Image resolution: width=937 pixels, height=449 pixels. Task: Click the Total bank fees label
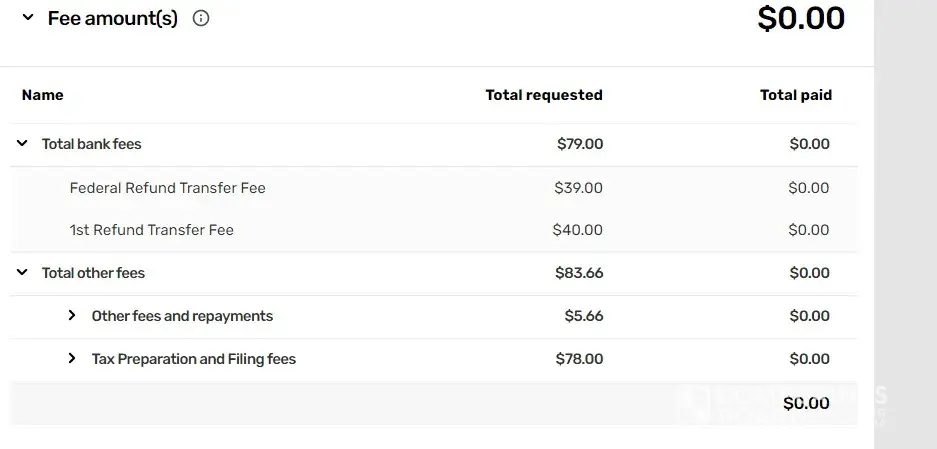click(x=92, y=144)
